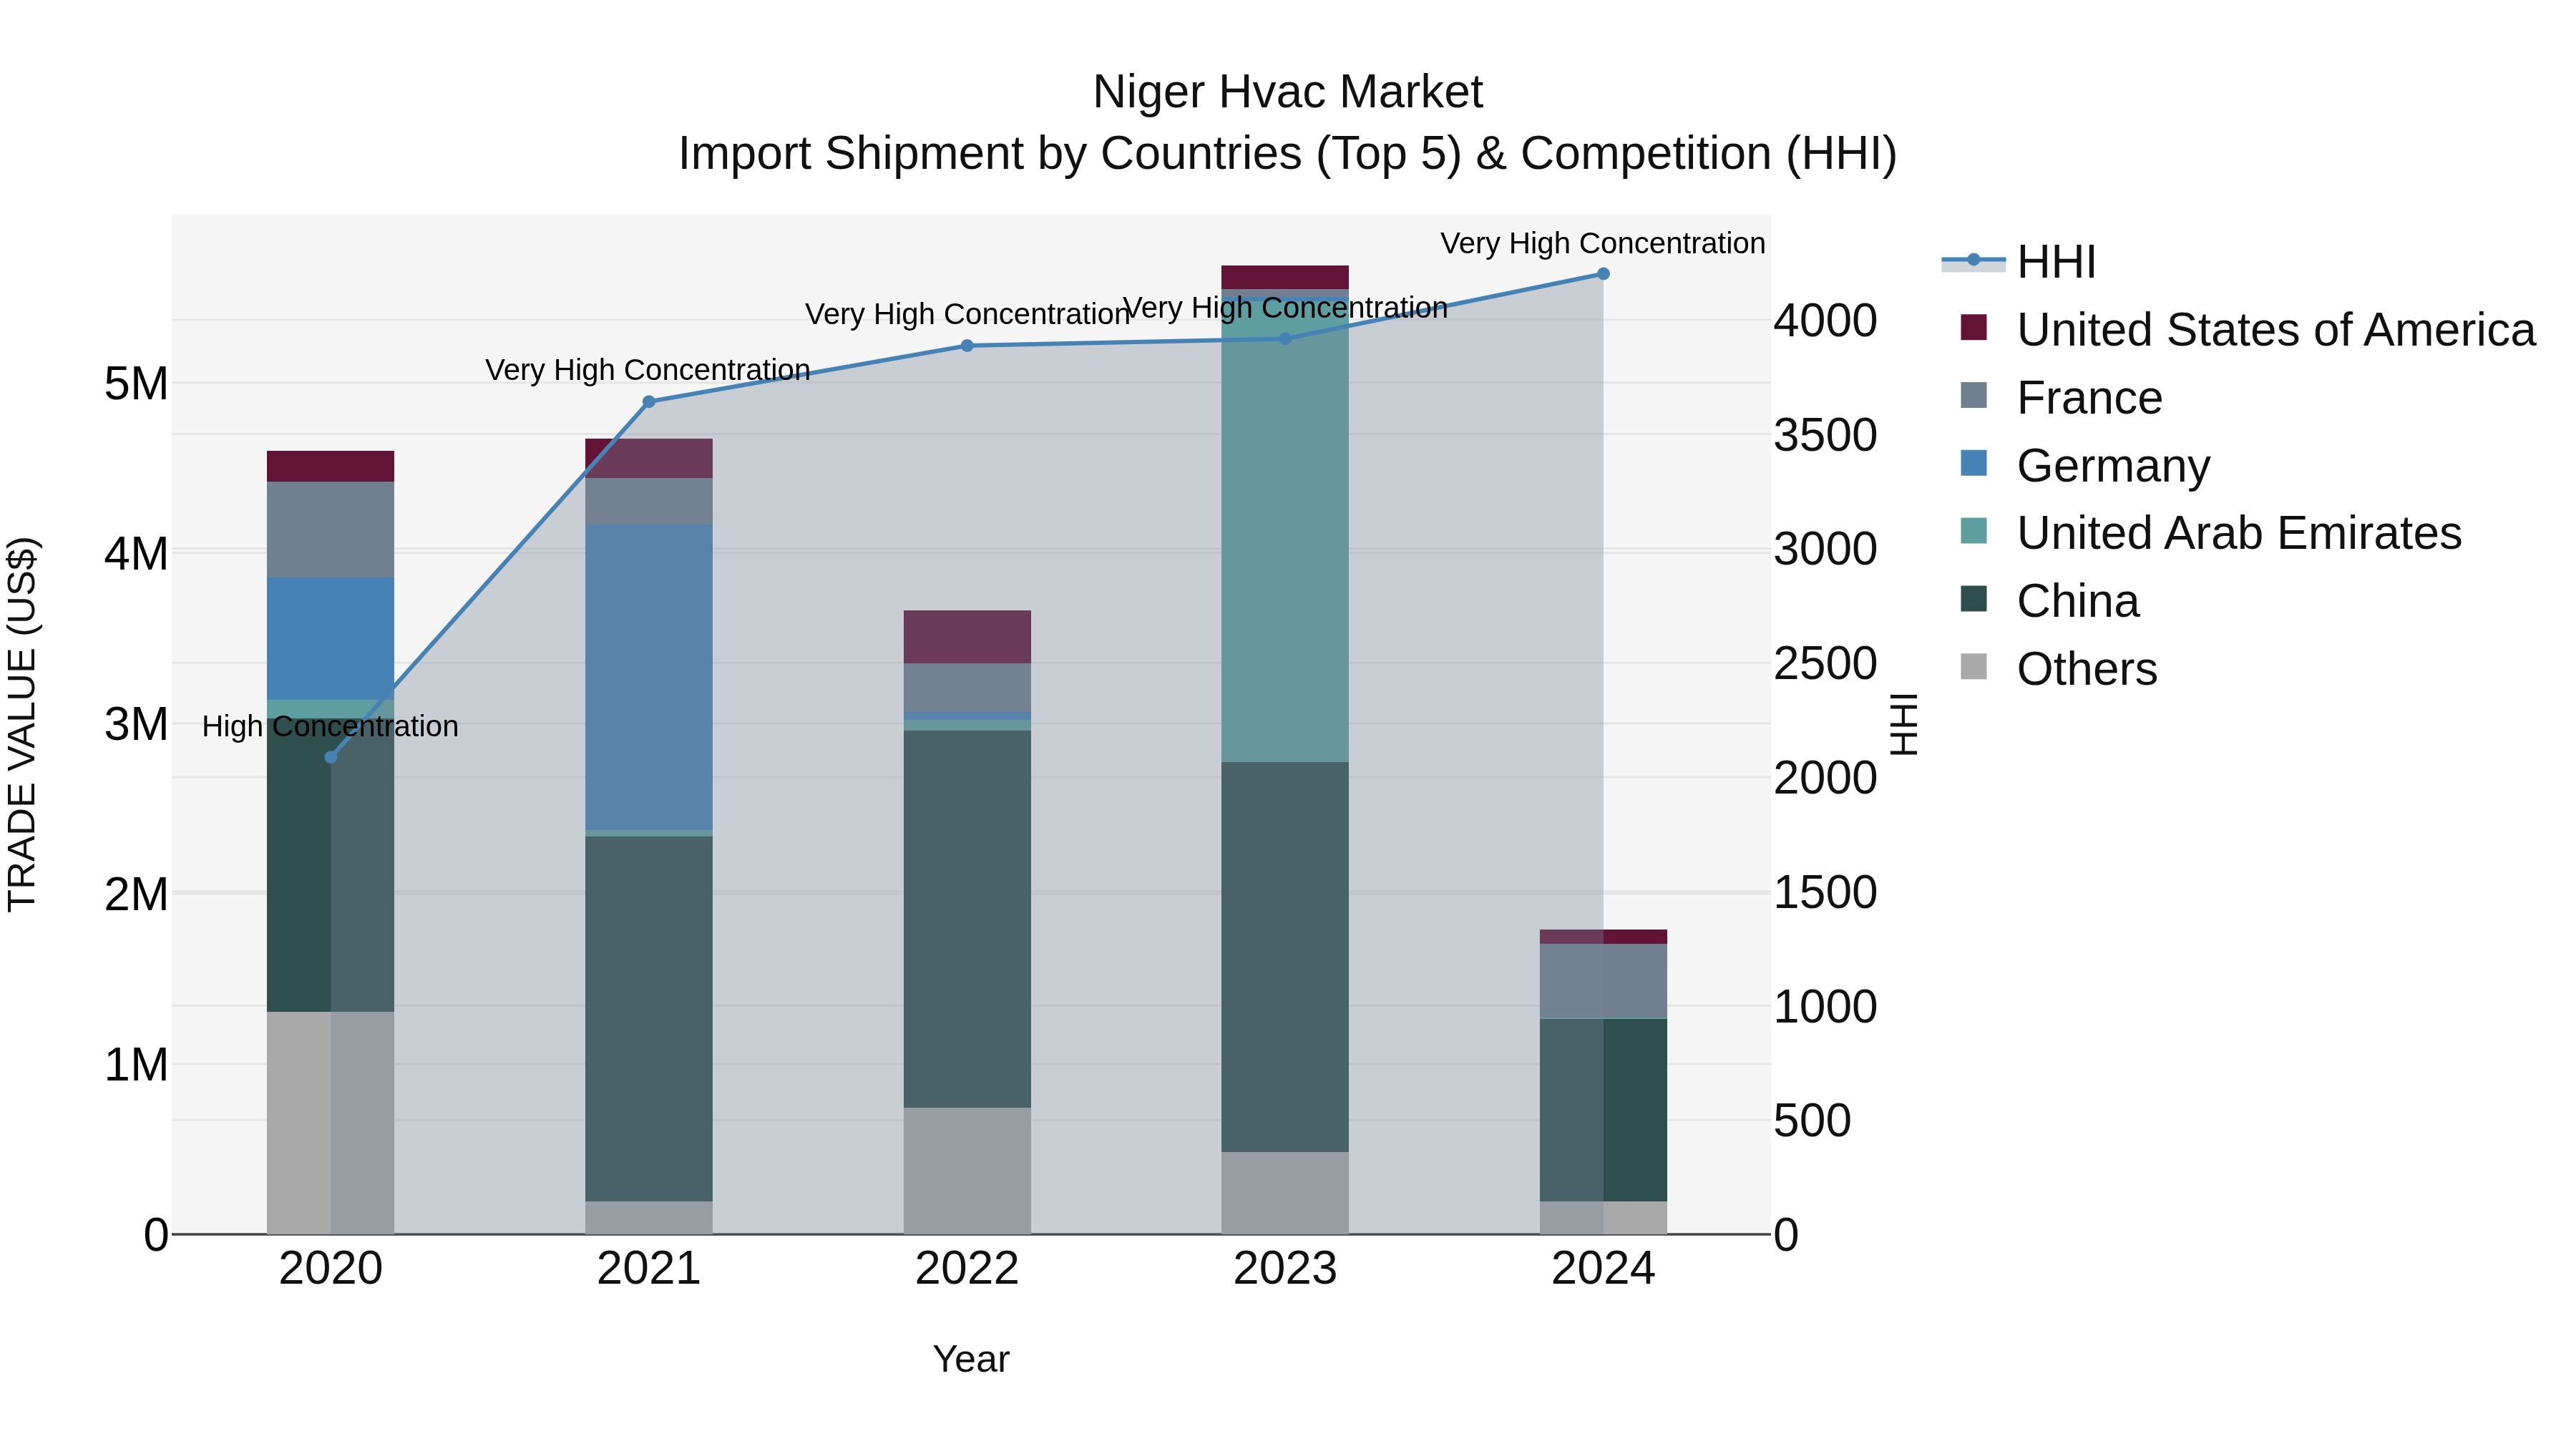The width and height of the screenshot is (2576, 1449).
Task: Click the rotated 'HHI' right axis title
Action: click(x=1904, y=725)
